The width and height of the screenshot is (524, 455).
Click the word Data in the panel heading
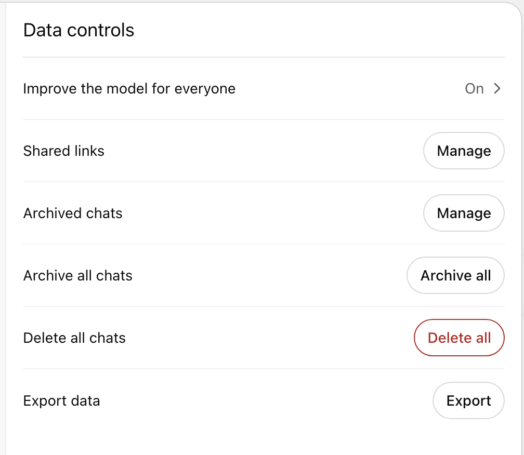tap(42, 30)
